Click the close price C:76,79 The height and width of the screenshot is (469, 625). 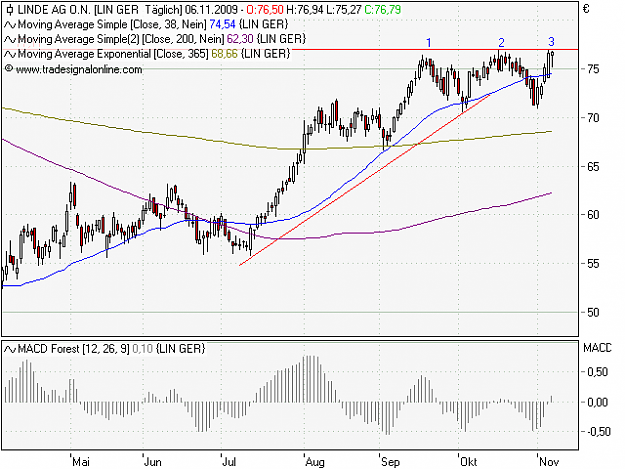tap(382, 10)
